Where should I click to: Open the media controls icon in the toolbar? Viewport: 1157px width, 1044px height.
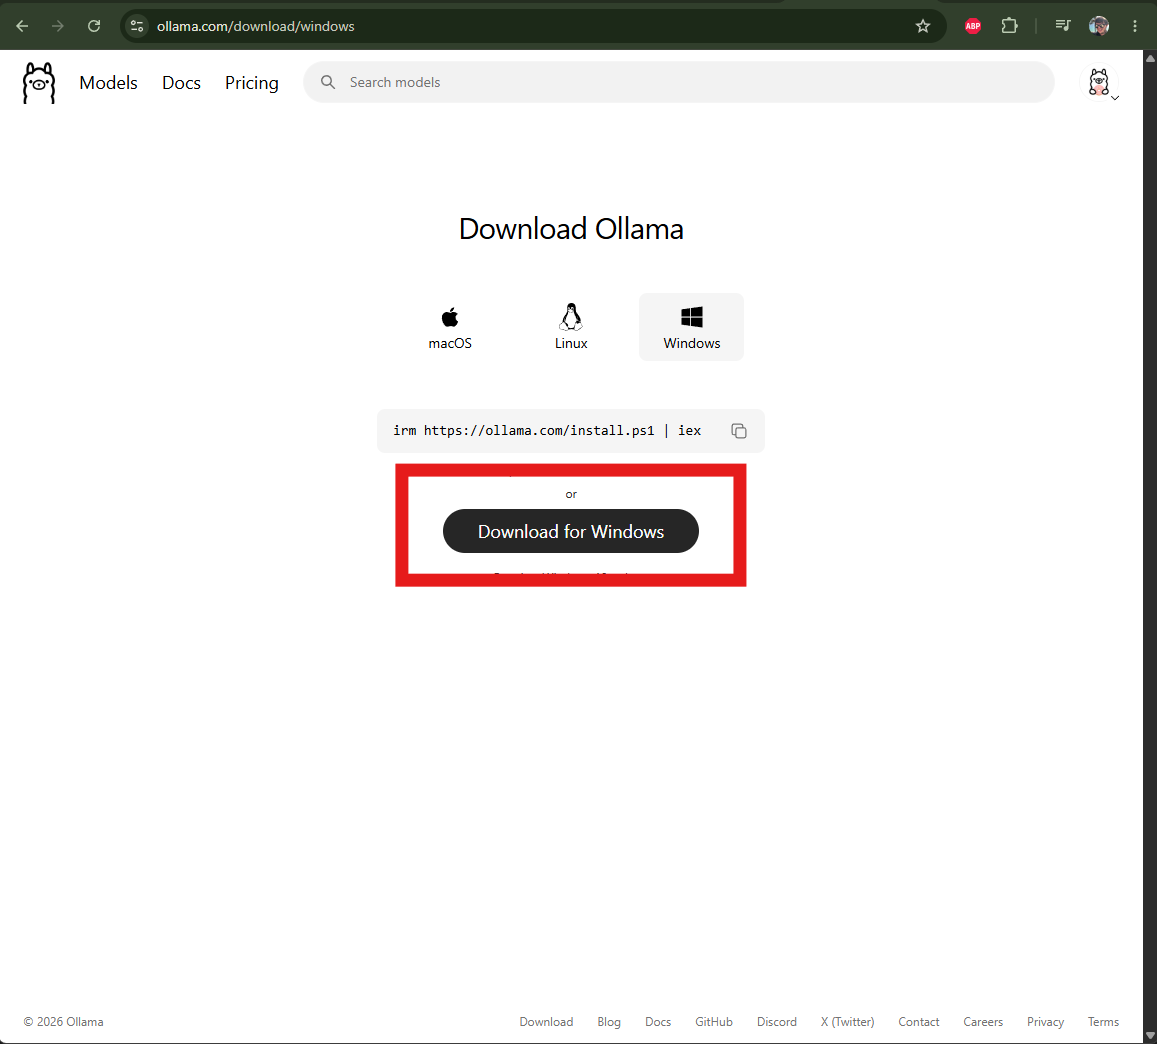(1063, 26)
